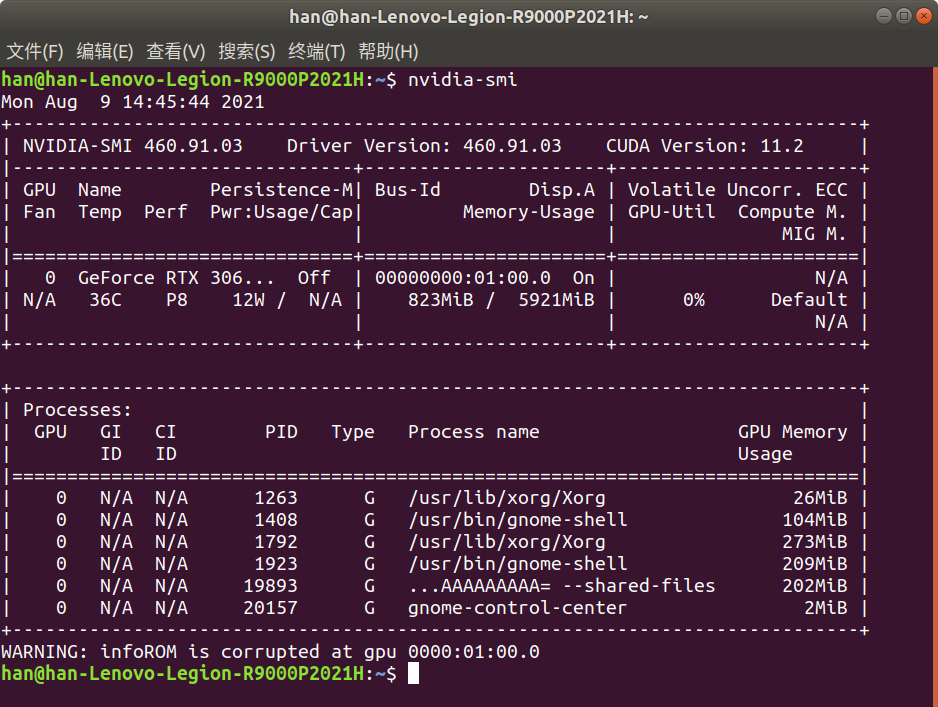The image size is (938, 707).
Task: Click the 209MiB memory usage
Action: (815, 564)
